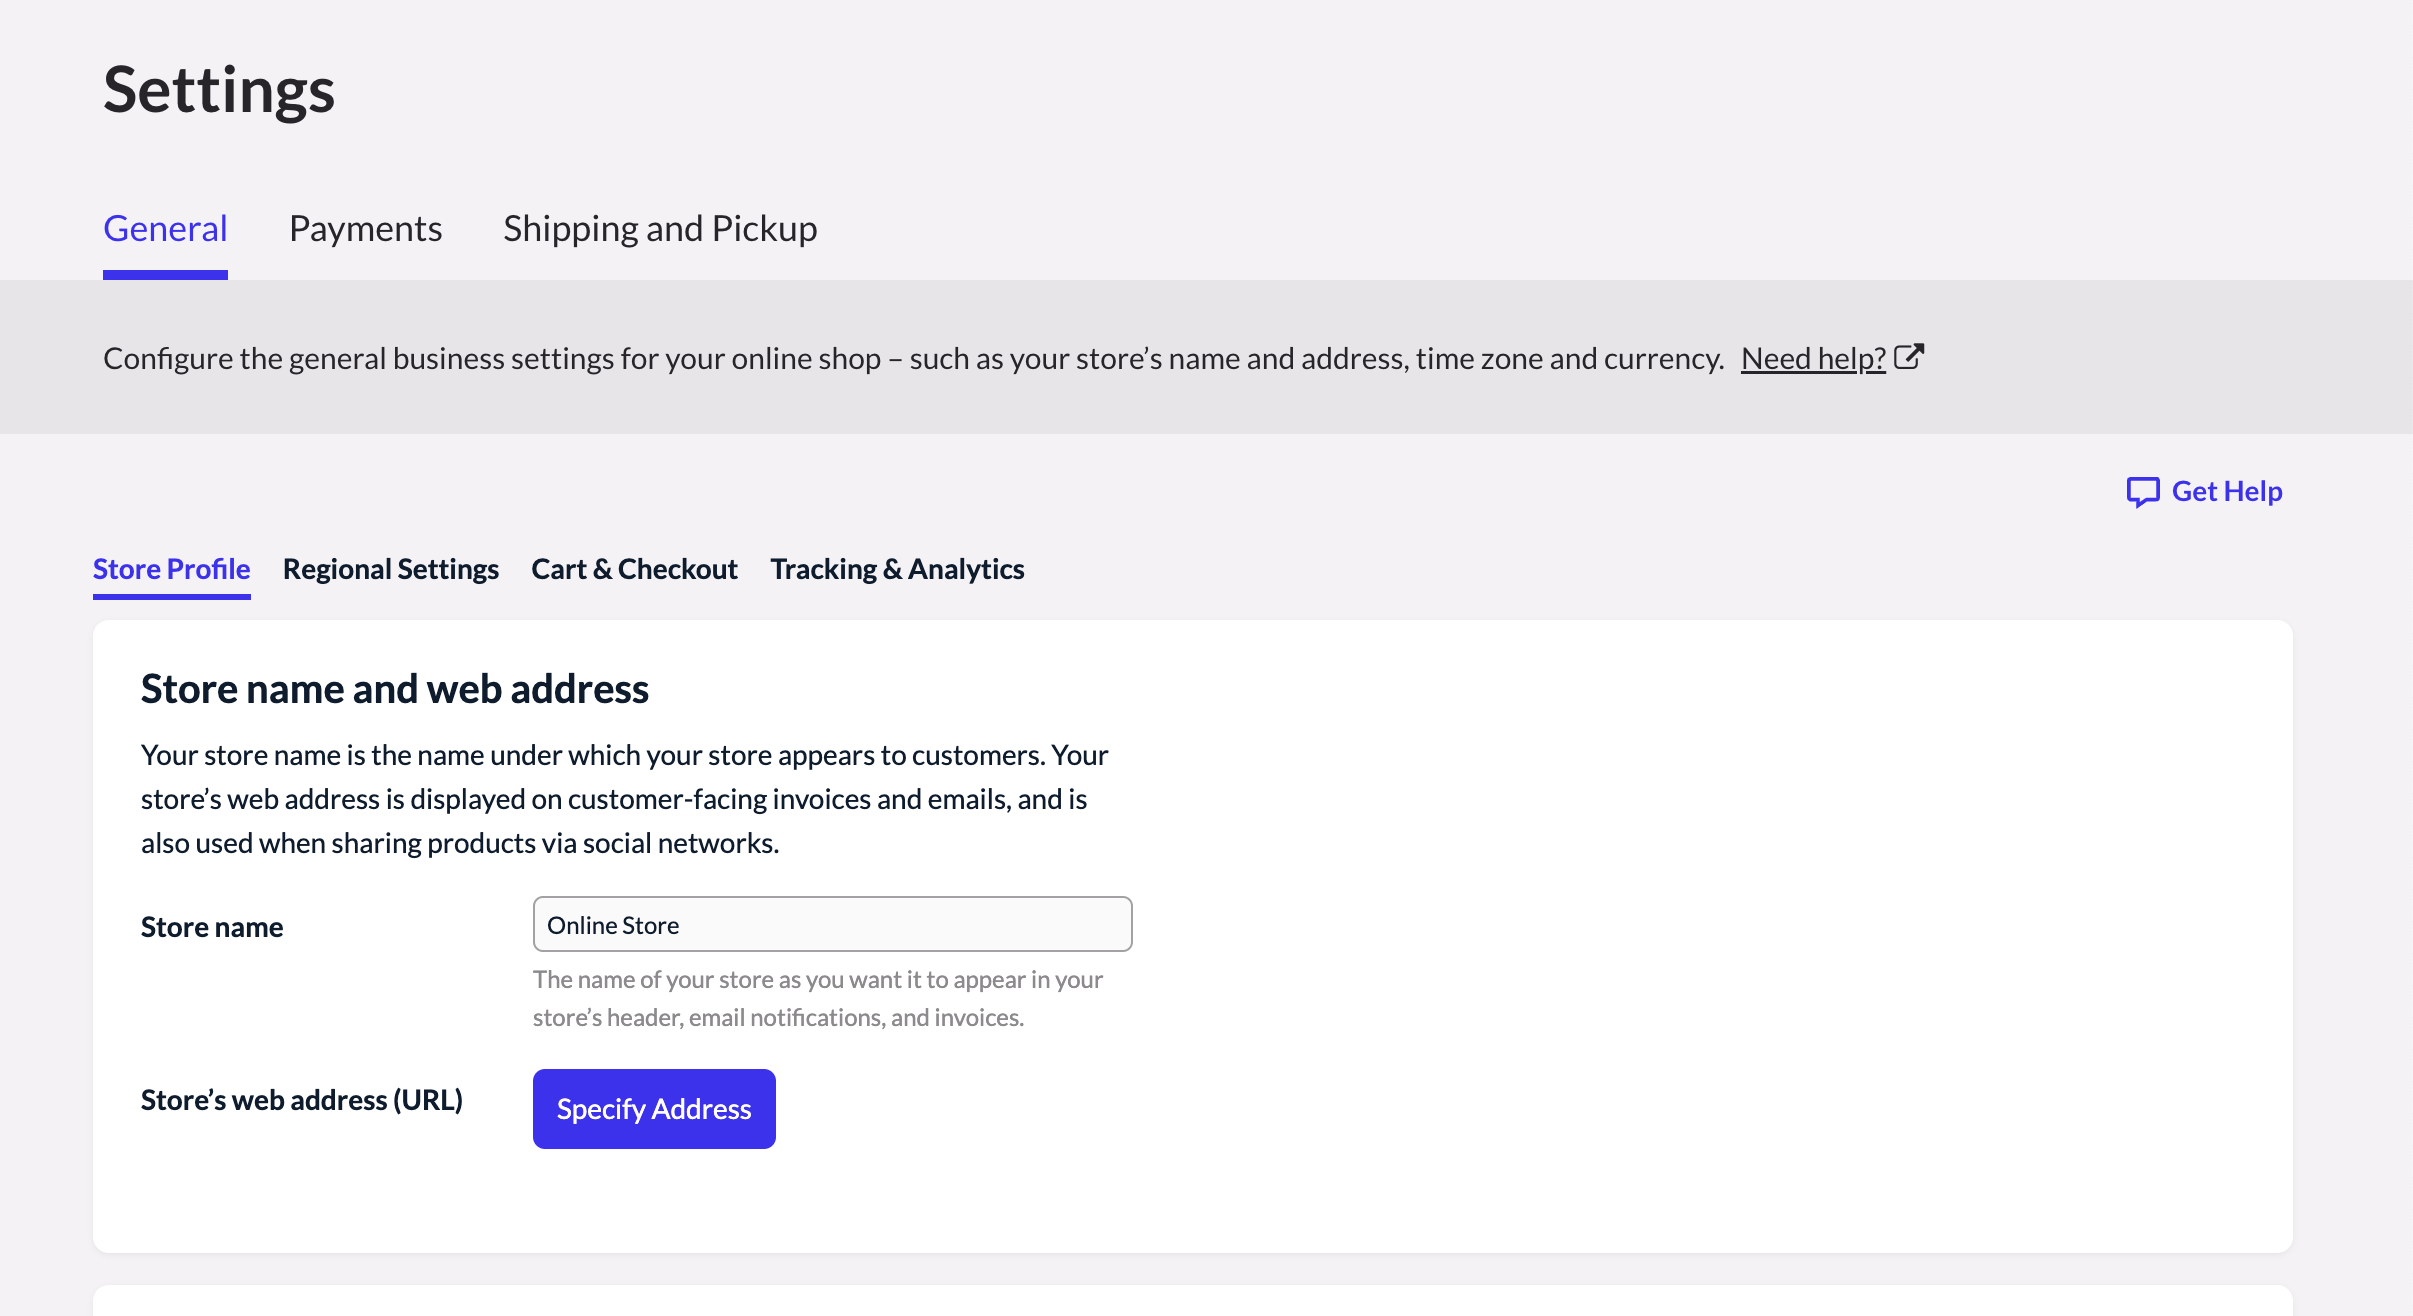Open the Need help? link
This screenshot has height=1316, width=2413.
[1812, 358]
